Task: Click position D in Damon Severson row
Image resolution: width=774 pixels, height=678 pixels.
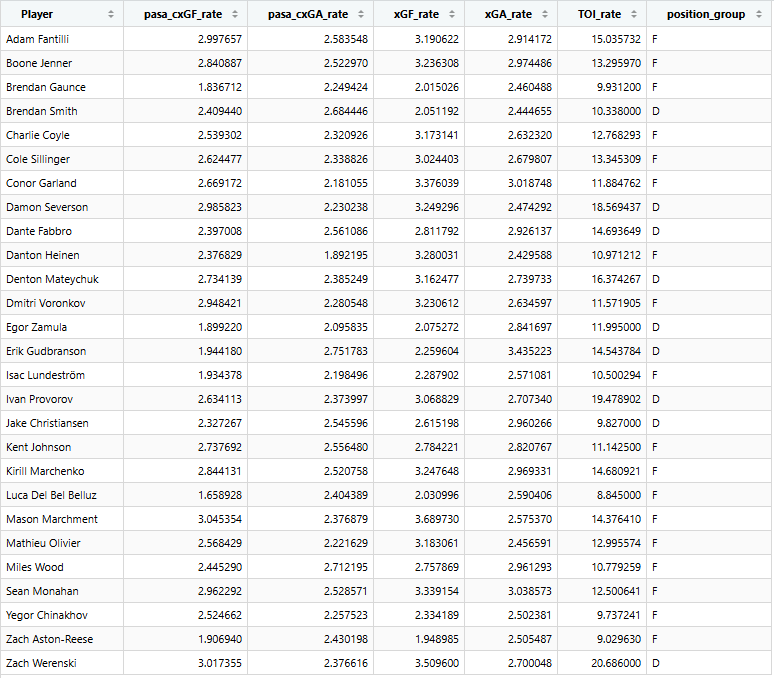Action: pos(656,207)
